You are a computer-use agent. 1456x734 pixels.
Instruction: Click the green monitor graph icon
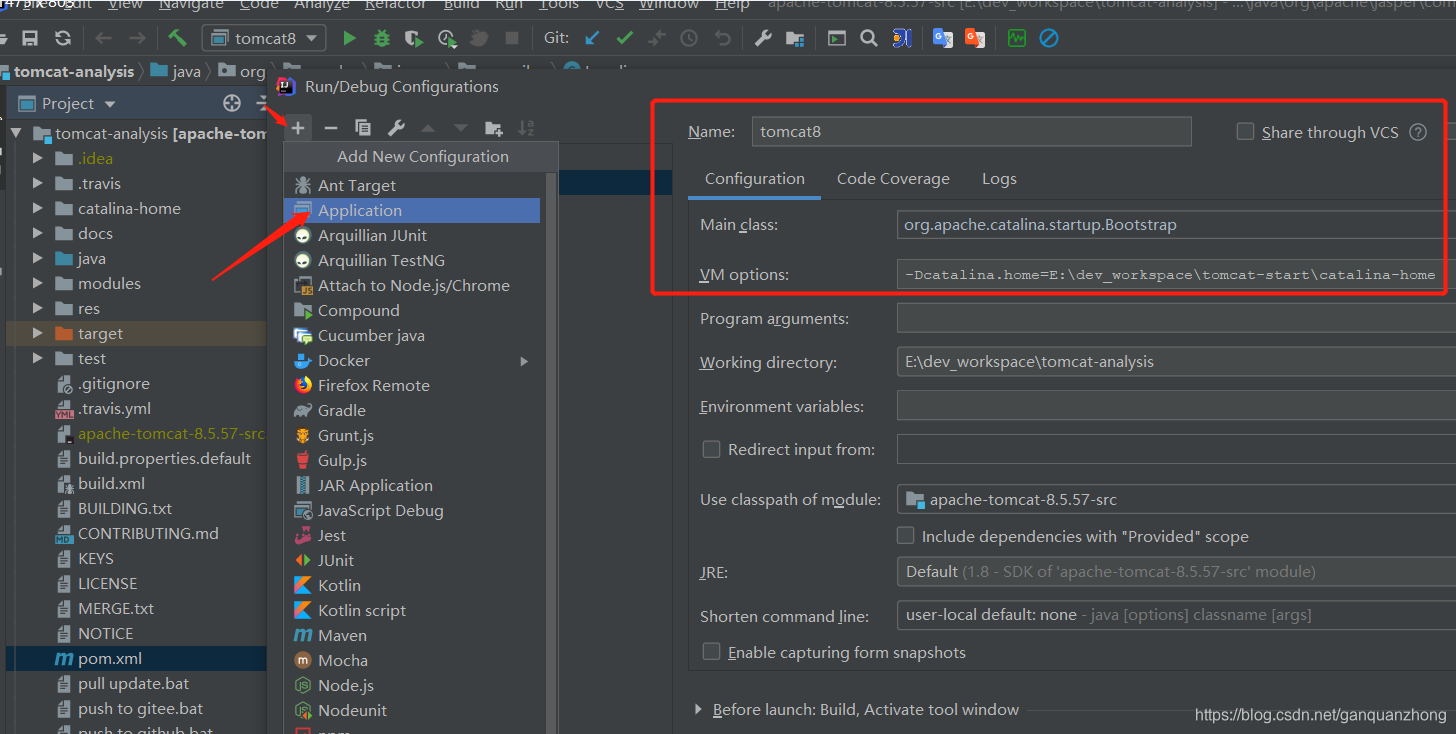pyautogui.click(x=1017, y=38)
